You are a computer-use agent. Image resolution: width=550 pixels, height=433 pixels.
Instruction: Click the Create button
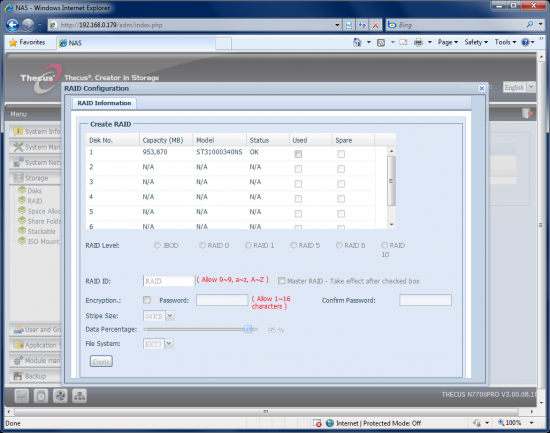[101, 361]
